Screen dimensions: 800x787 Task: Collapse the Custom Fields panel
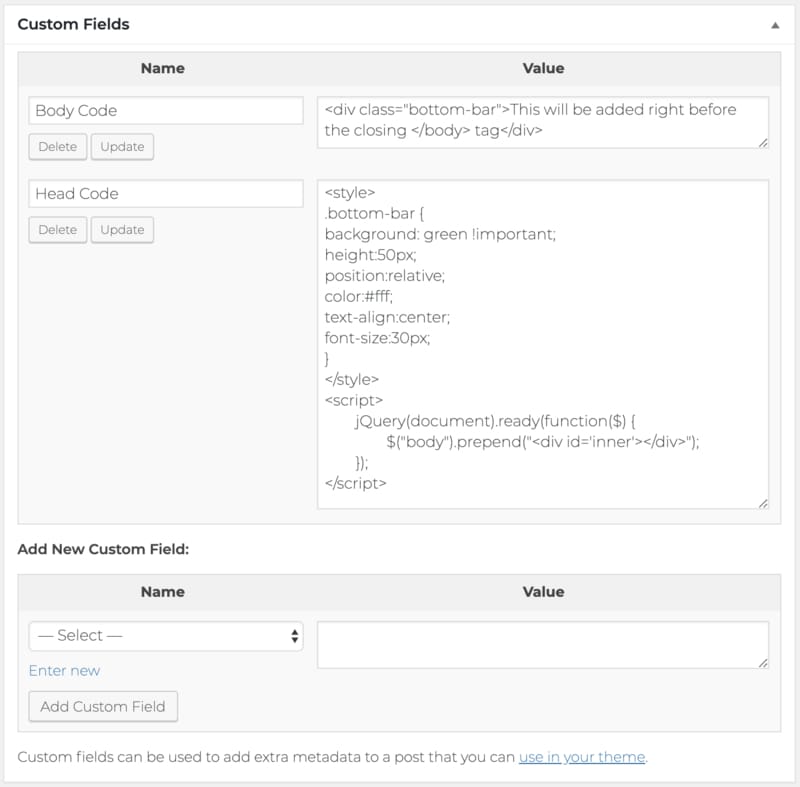pyautogui.click(x=775, y=25)
